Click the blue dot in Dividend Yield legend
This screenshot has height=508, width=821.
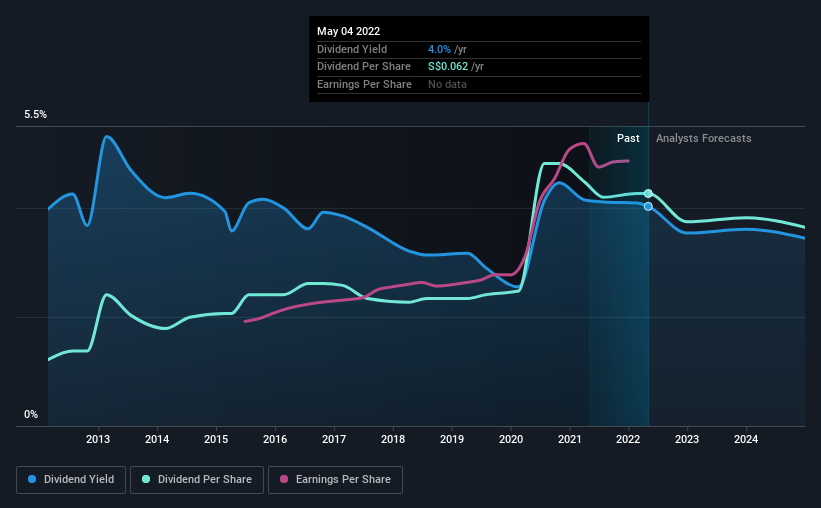point(33,479)
